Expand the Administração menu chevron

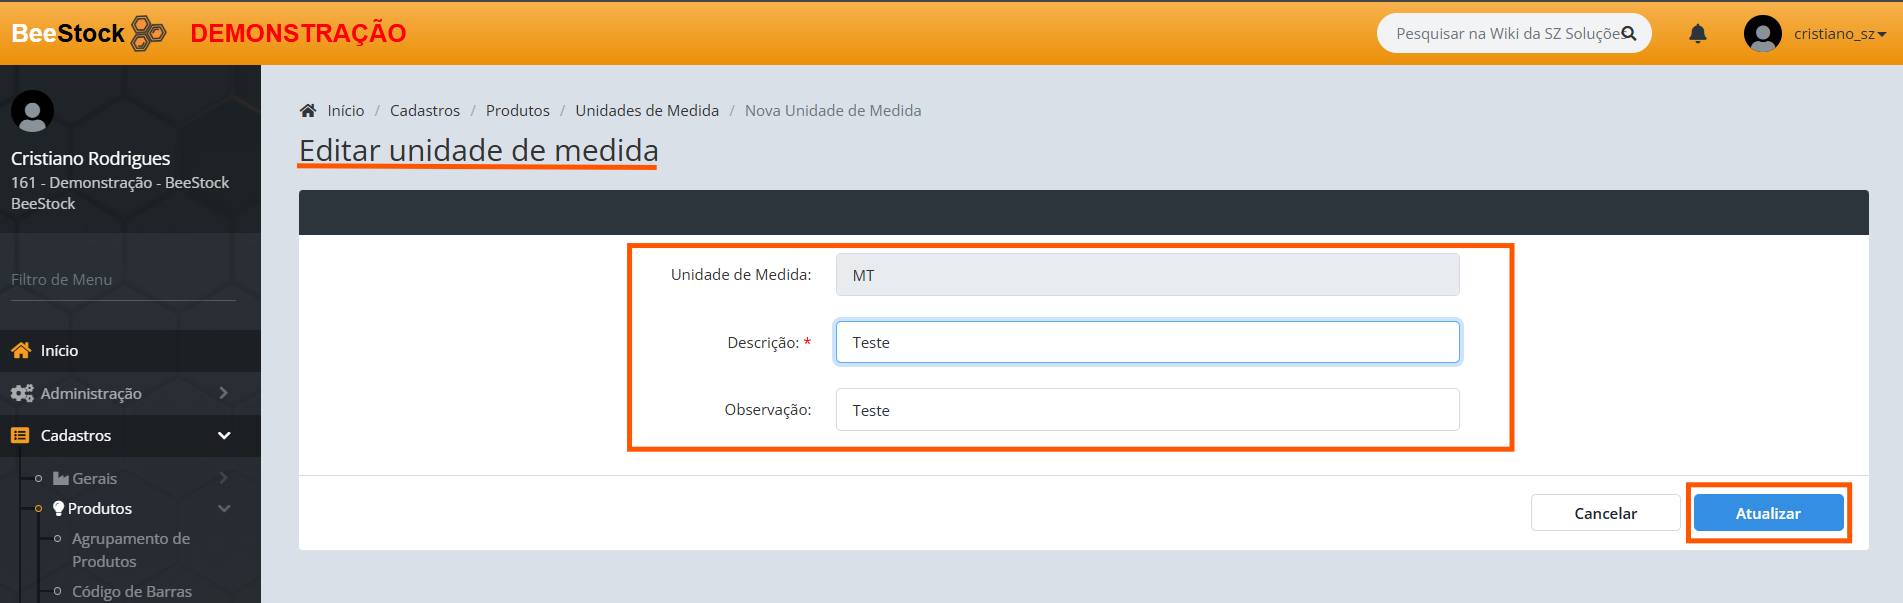tap(224, 393)
